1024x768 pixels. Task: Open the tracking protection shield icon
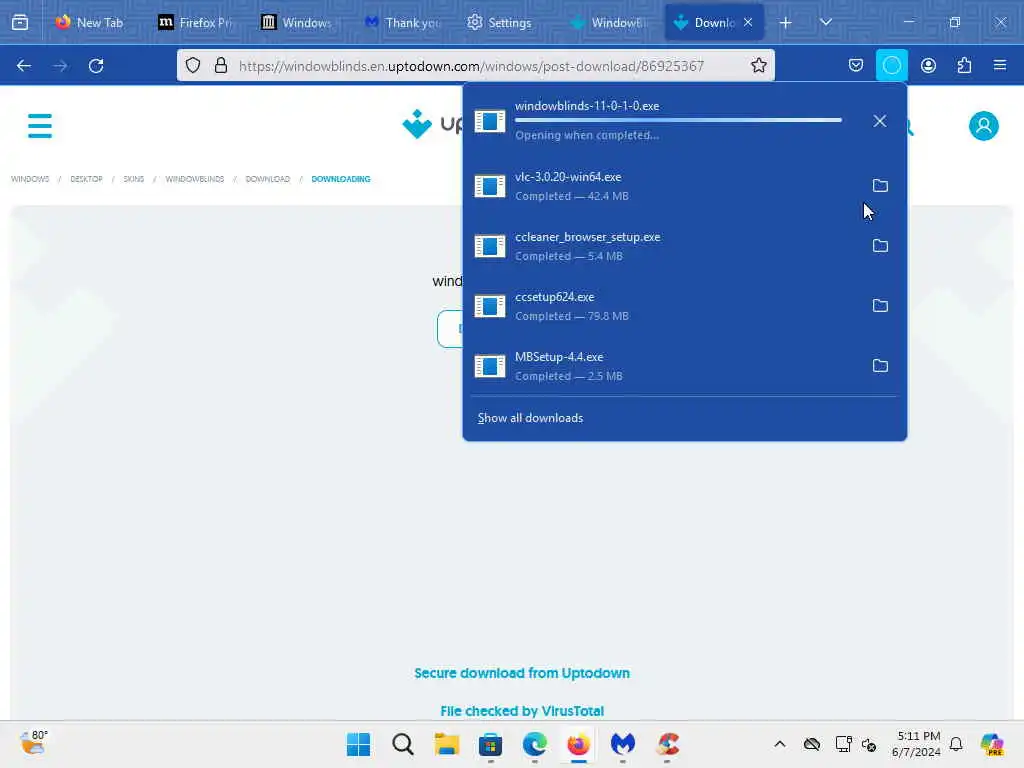tap(193, 65)
